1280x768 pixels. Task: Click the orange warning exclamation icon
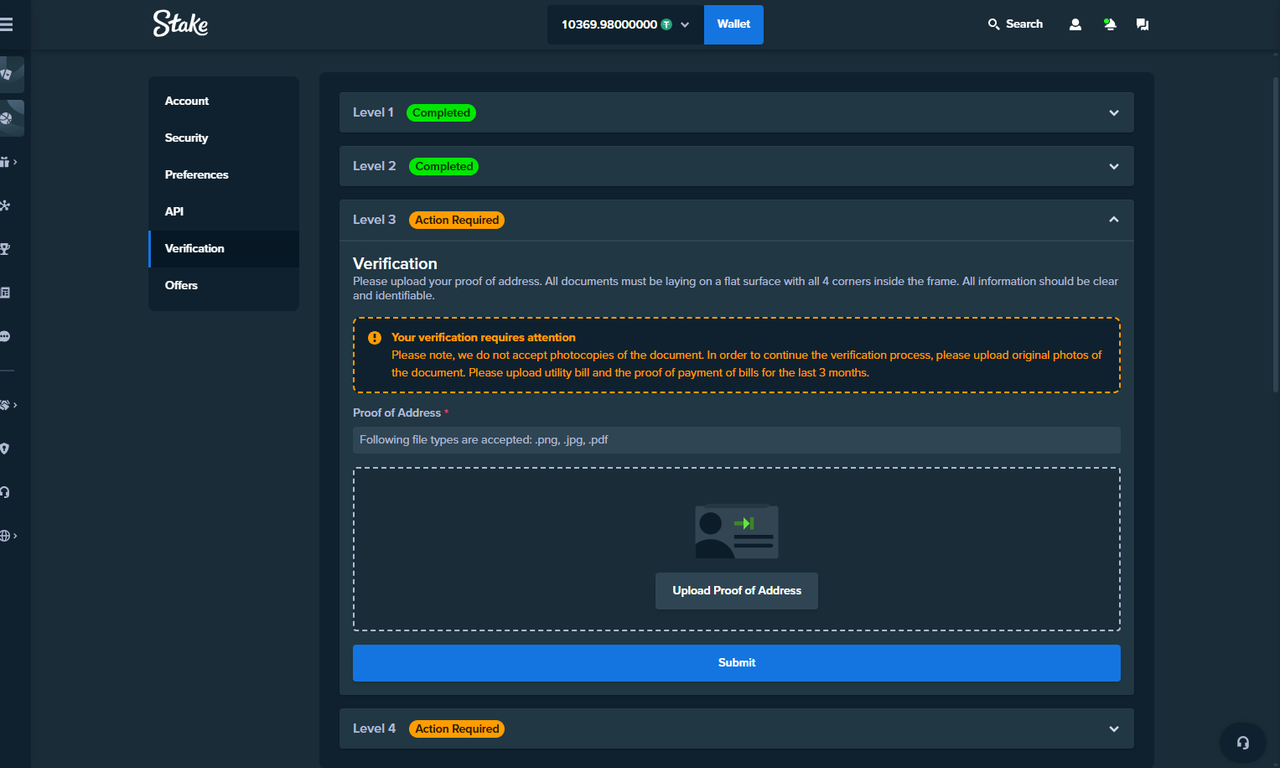click(x=375, y=338)
